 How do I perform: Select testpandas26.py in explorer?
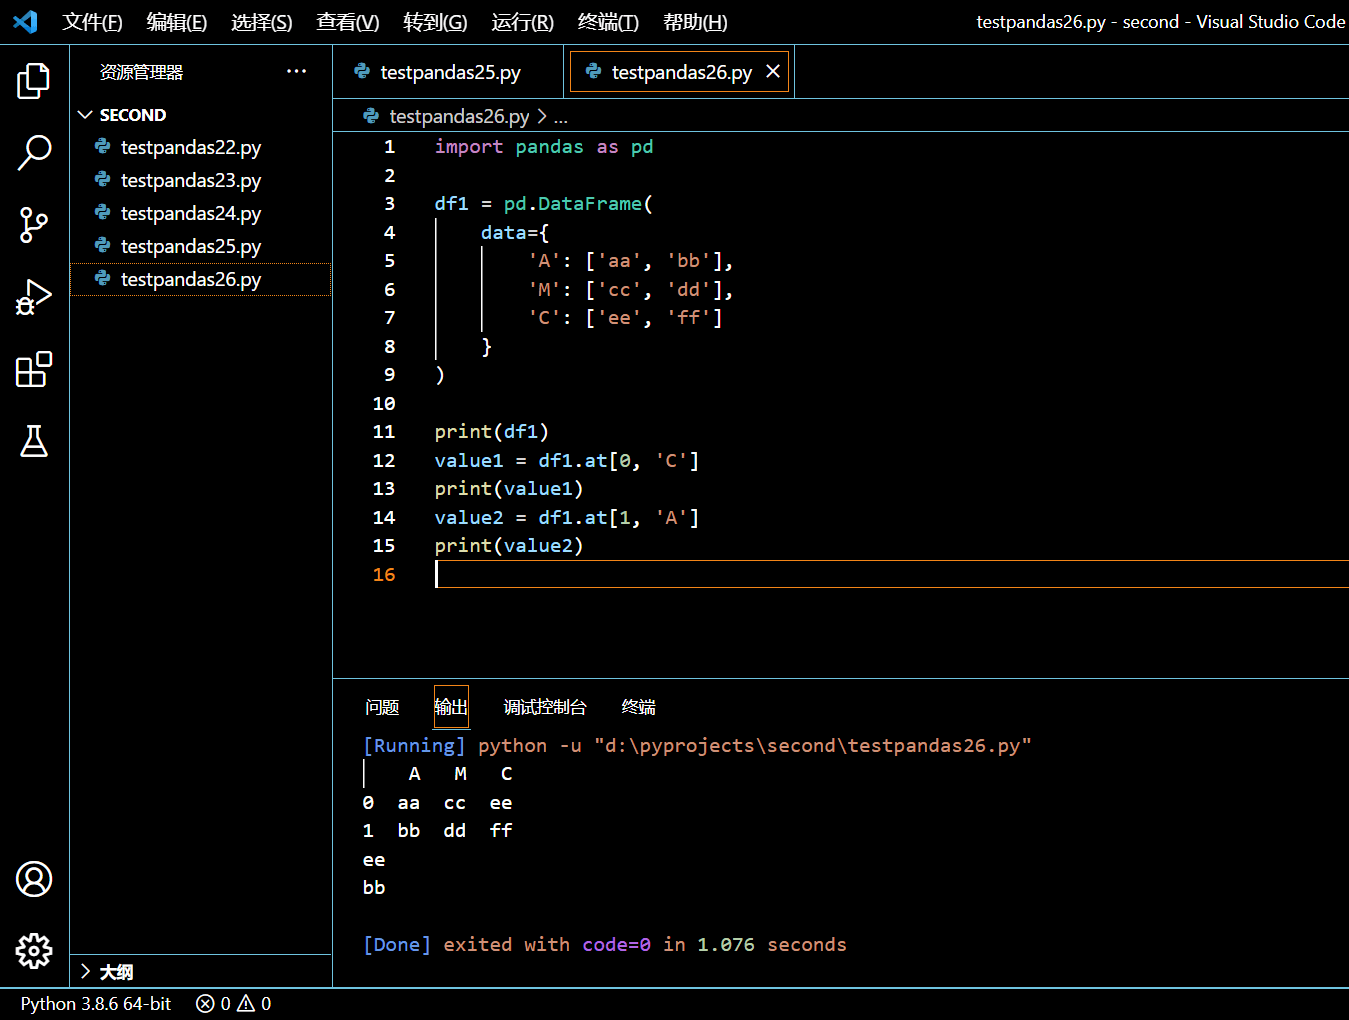click(x=201, y=279)
